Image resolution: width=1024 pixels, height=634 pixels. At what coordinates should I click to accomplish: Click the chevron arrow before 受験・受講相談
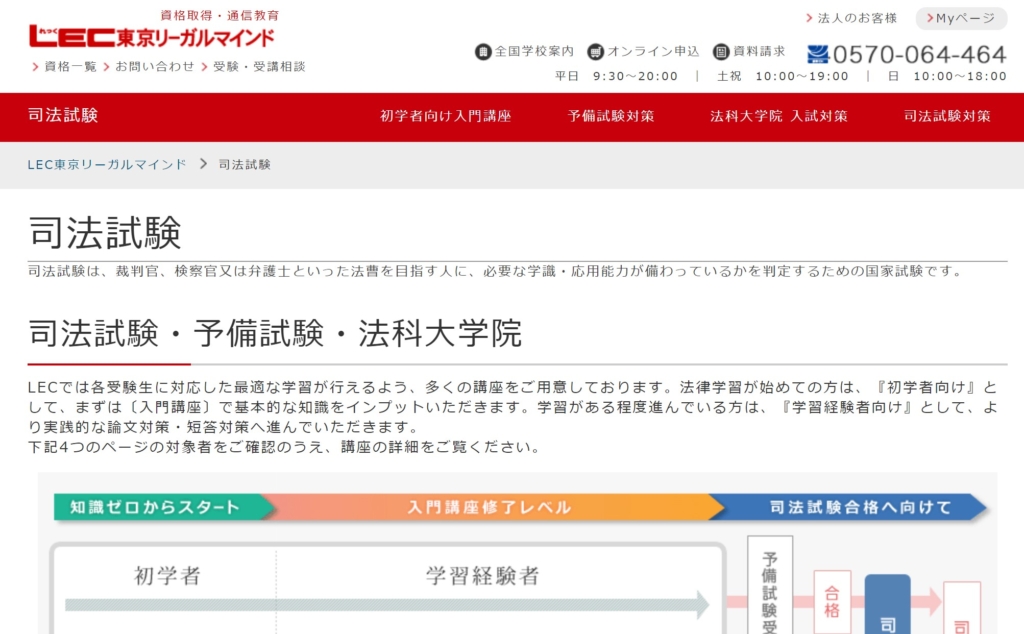click(204, 67)
